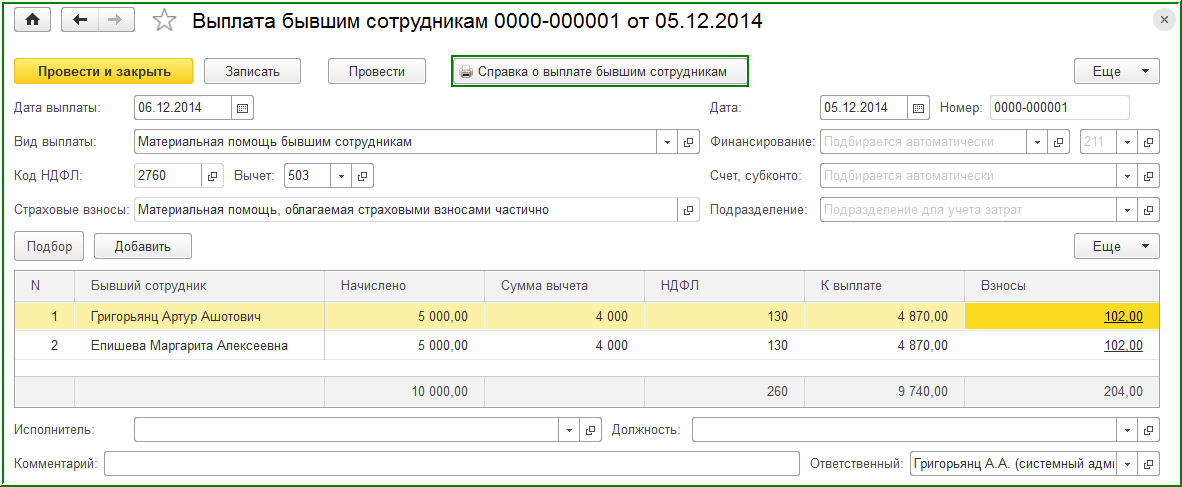Go to the home page icon

(33, 20)
